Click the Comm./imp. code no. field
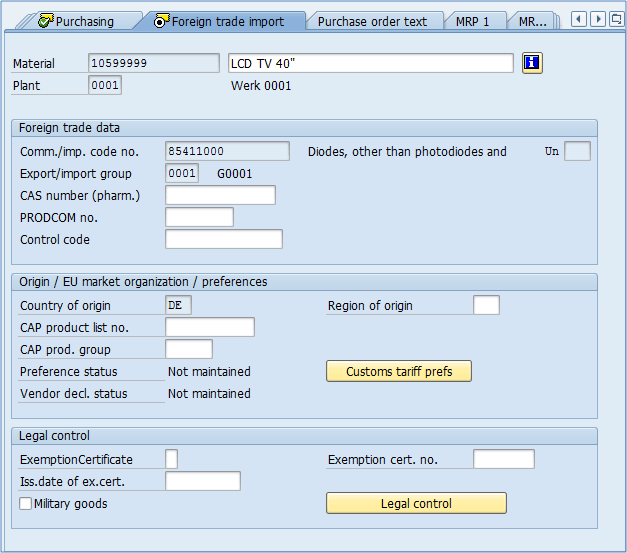The width and height of the screenshot is (627, 553). (x=234, y=152)
